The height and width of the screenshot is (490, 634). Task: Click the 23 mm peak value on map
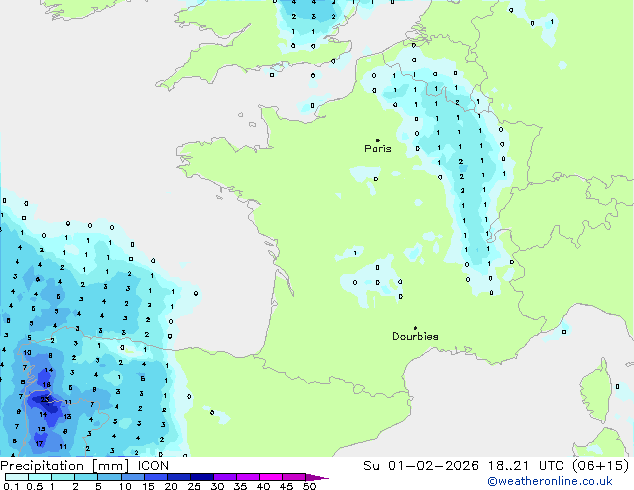44,399
